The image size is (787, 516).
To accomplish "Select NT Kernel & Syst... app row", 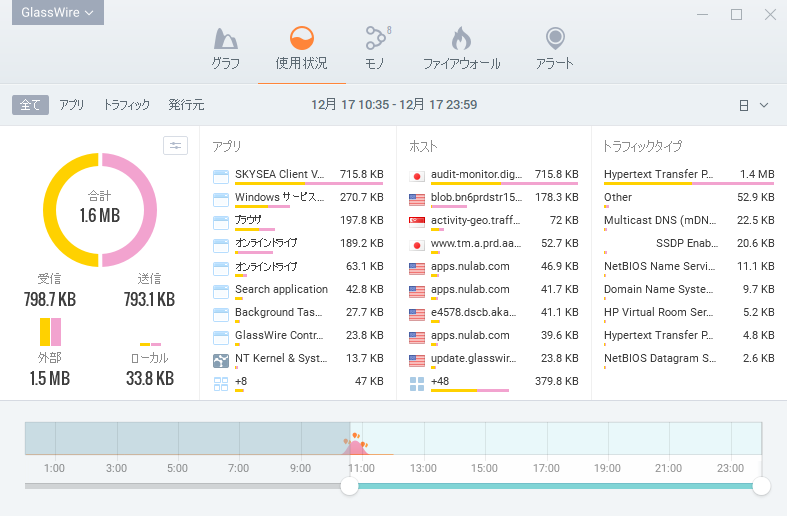I will tap(298, 360).
